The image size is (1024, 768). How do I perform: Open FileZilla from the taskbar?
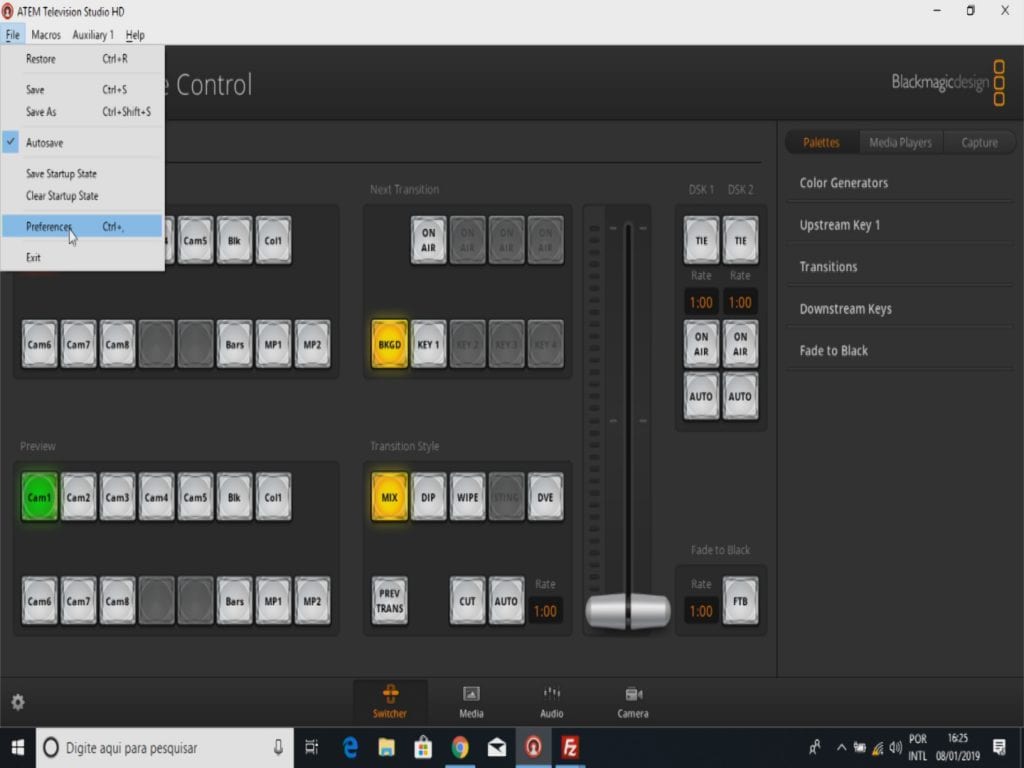point(570,747)
